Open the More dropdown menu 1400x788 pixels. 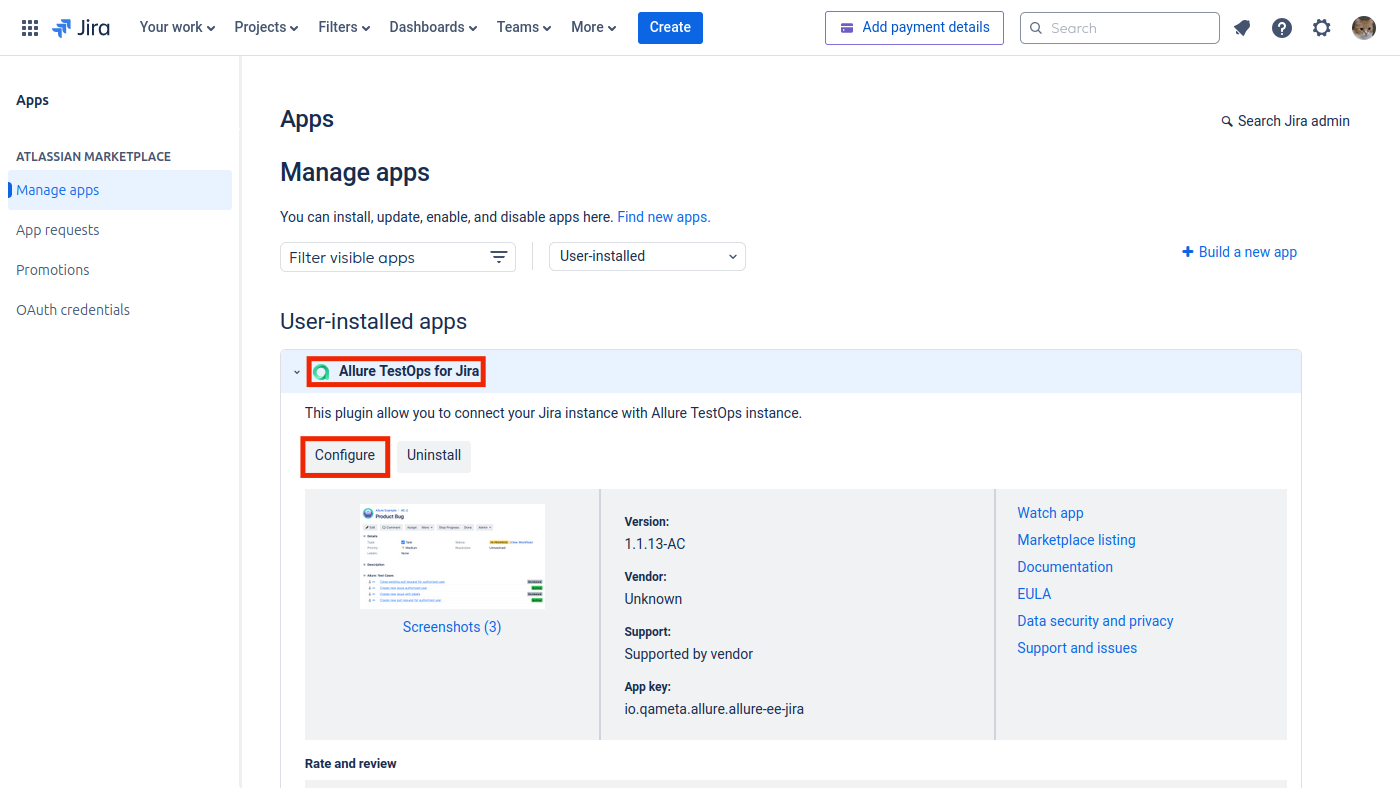coord(594,27)
